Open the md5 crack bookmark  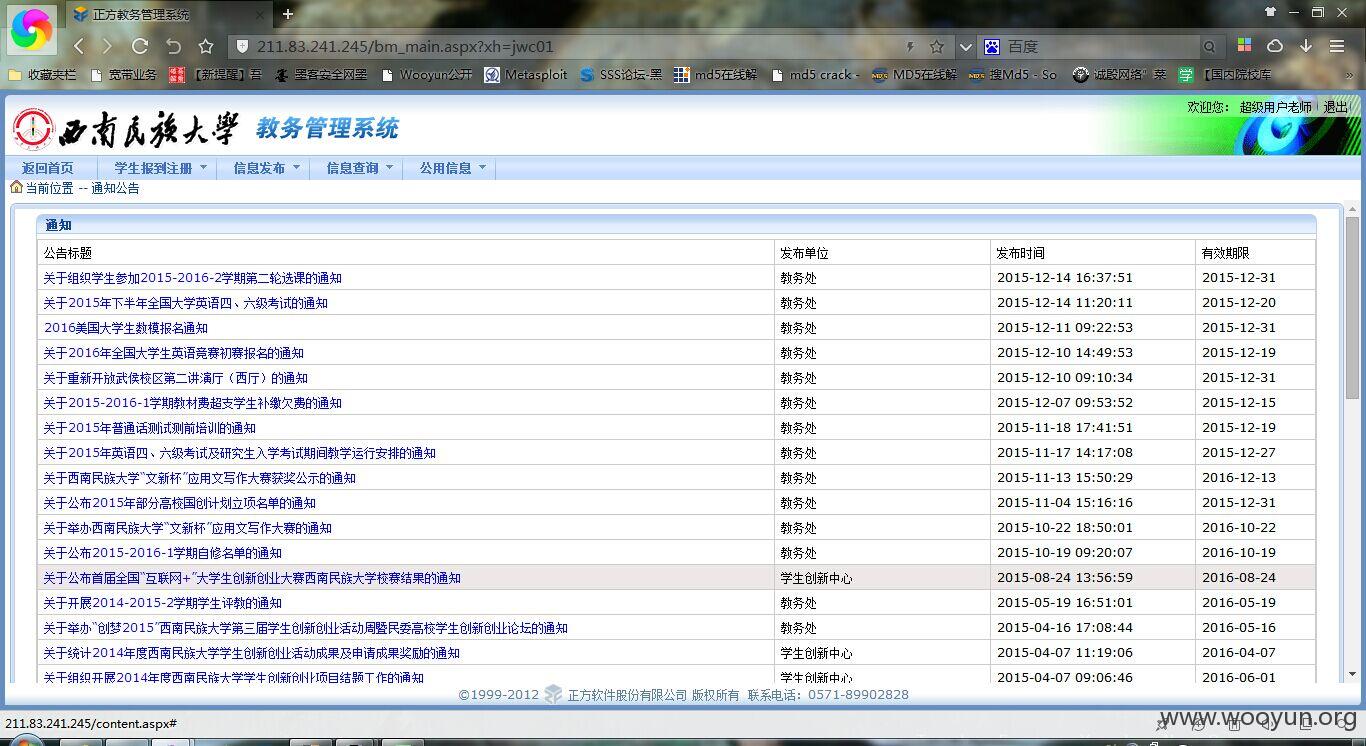[815, 74]
